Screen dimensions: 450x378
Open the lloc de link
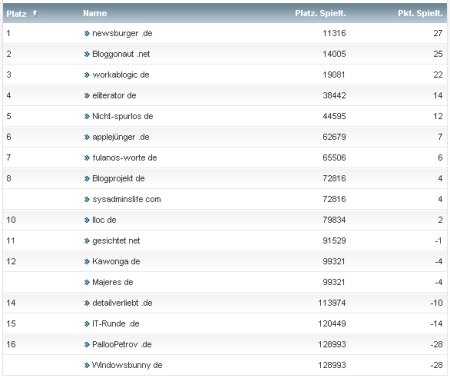[x=104, y=220]
